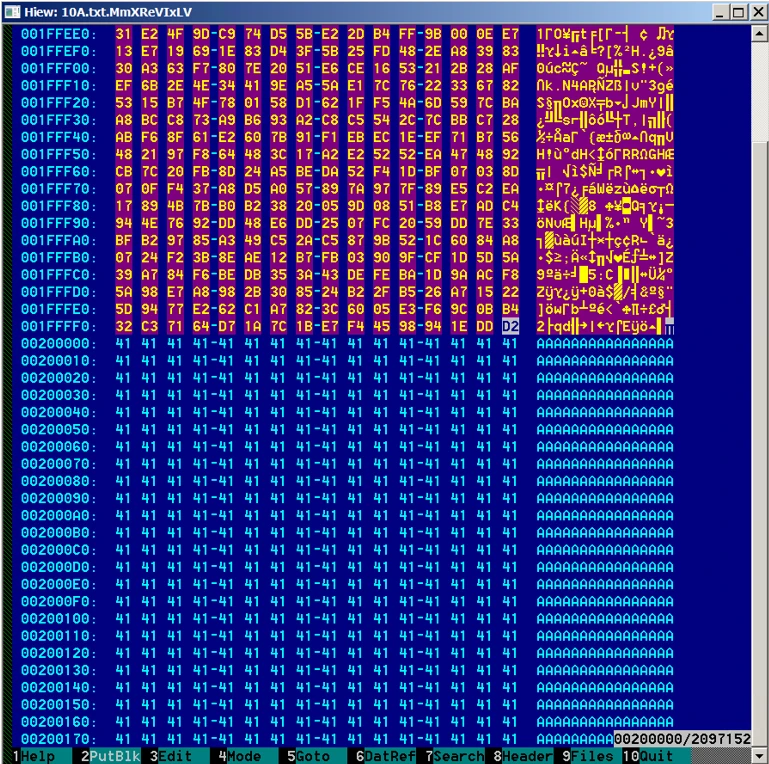The width and height of the screenshot is (769, 764).
Task: Click the highlighted D2 byte at 001FFFF0
Action: click(510, 326)
